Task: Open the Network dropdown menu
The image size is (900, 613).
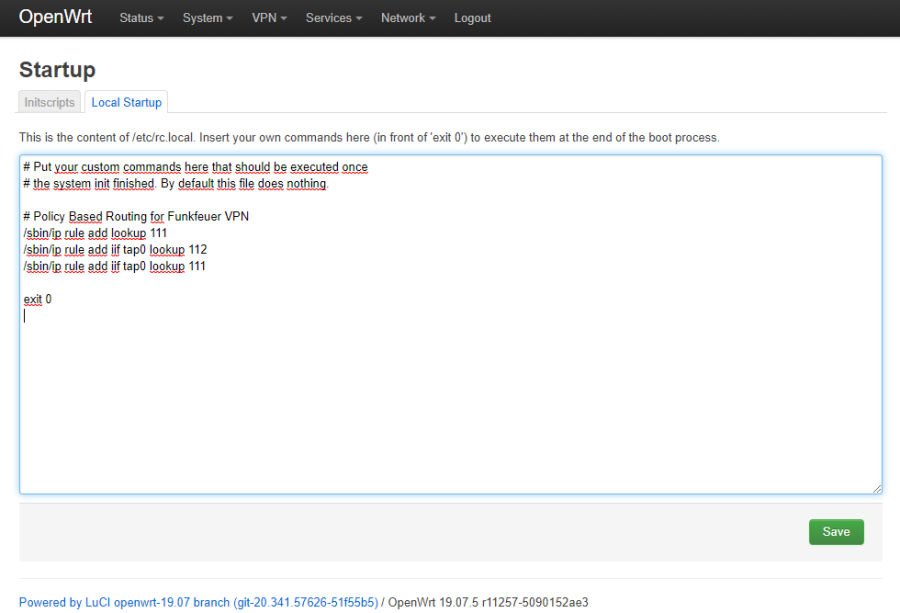Action: [x=403, y=18]
